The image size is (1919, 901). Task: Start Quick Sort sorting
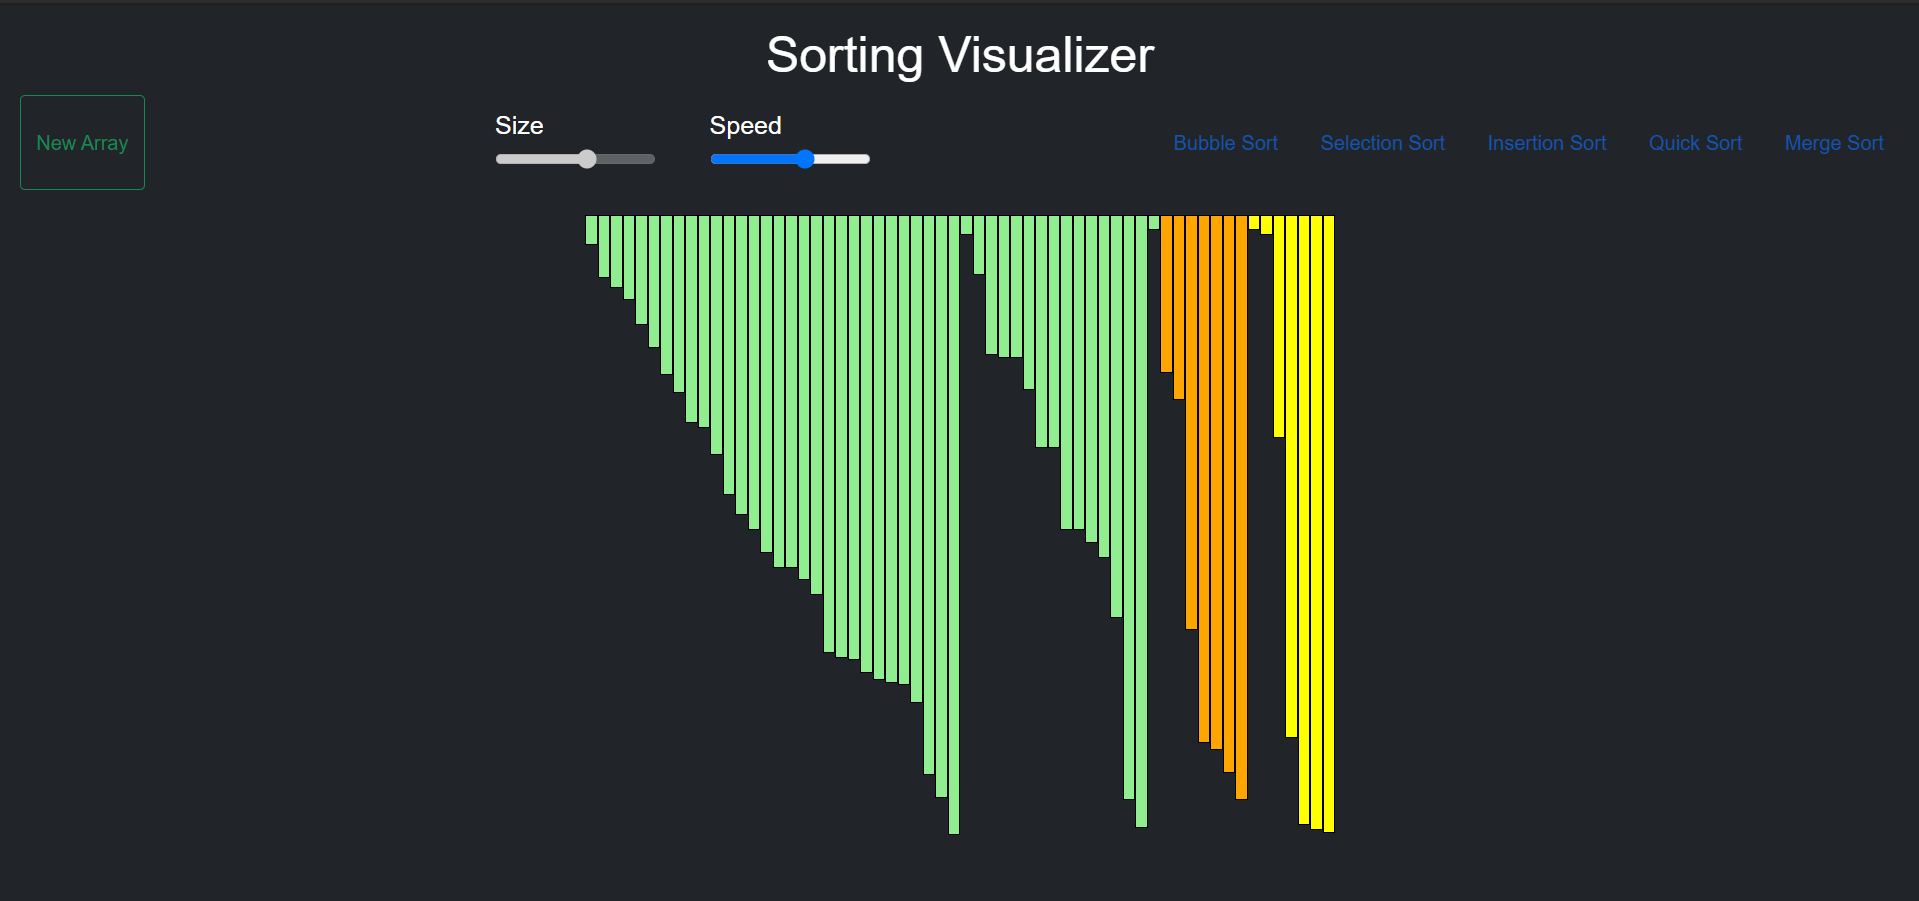[1694, 143]
